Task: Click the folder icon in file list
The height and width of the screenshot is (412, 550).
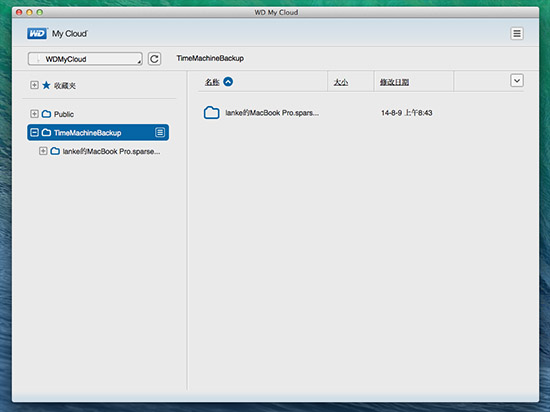Action: 212,113
